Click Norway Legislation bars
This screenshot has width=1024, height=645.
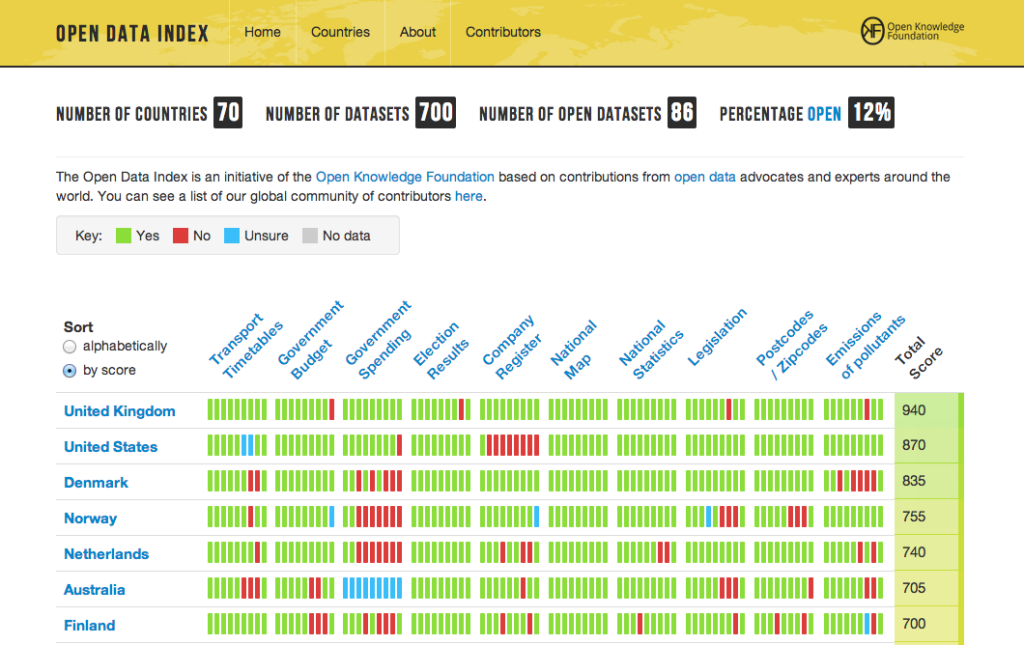(715, 517)
